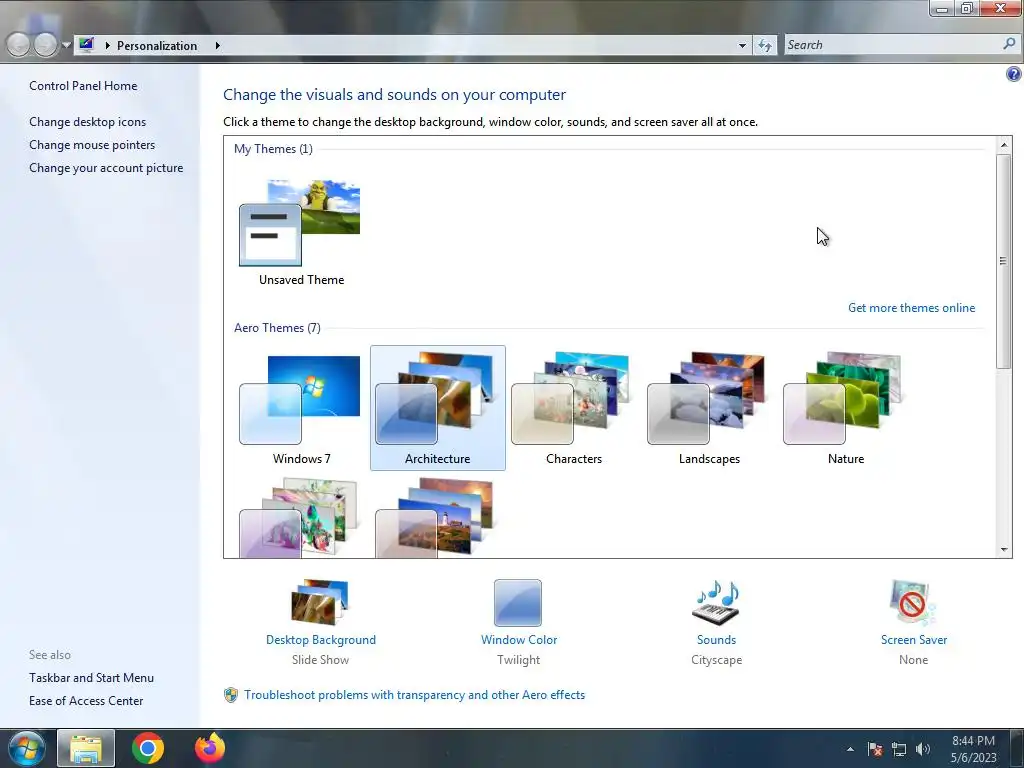
Task: Click the theme list scrollbar thumb
Action: pyautogui.click(x=1004, y=261)
